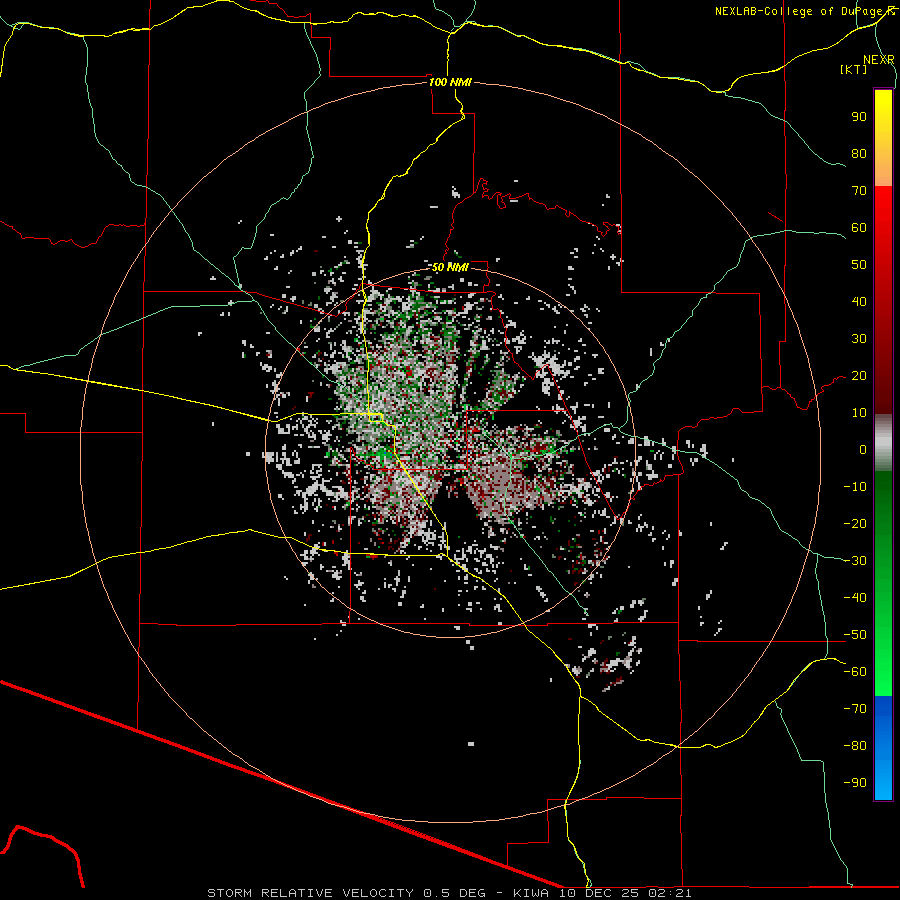Click the 50 NMI range ring label
The height and width of the screenshot is (900, 900).
tap(450, 267)
